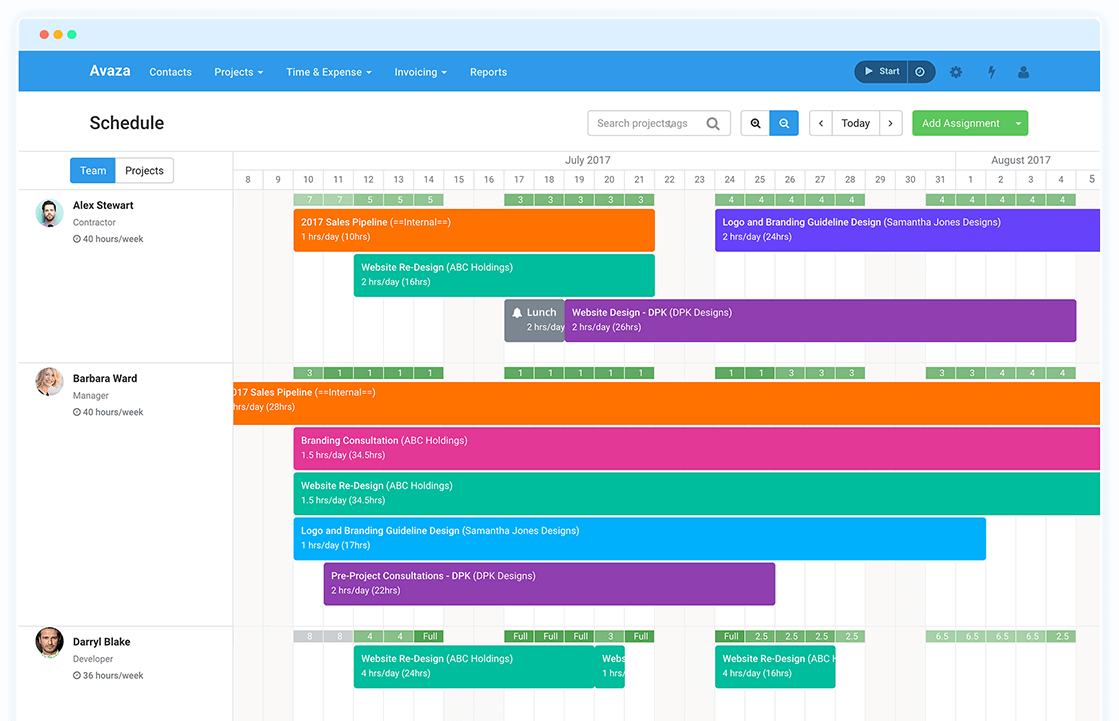Click the Today button
The image size is (1119, 721).
pyautogui.click(x=855, y=124)
